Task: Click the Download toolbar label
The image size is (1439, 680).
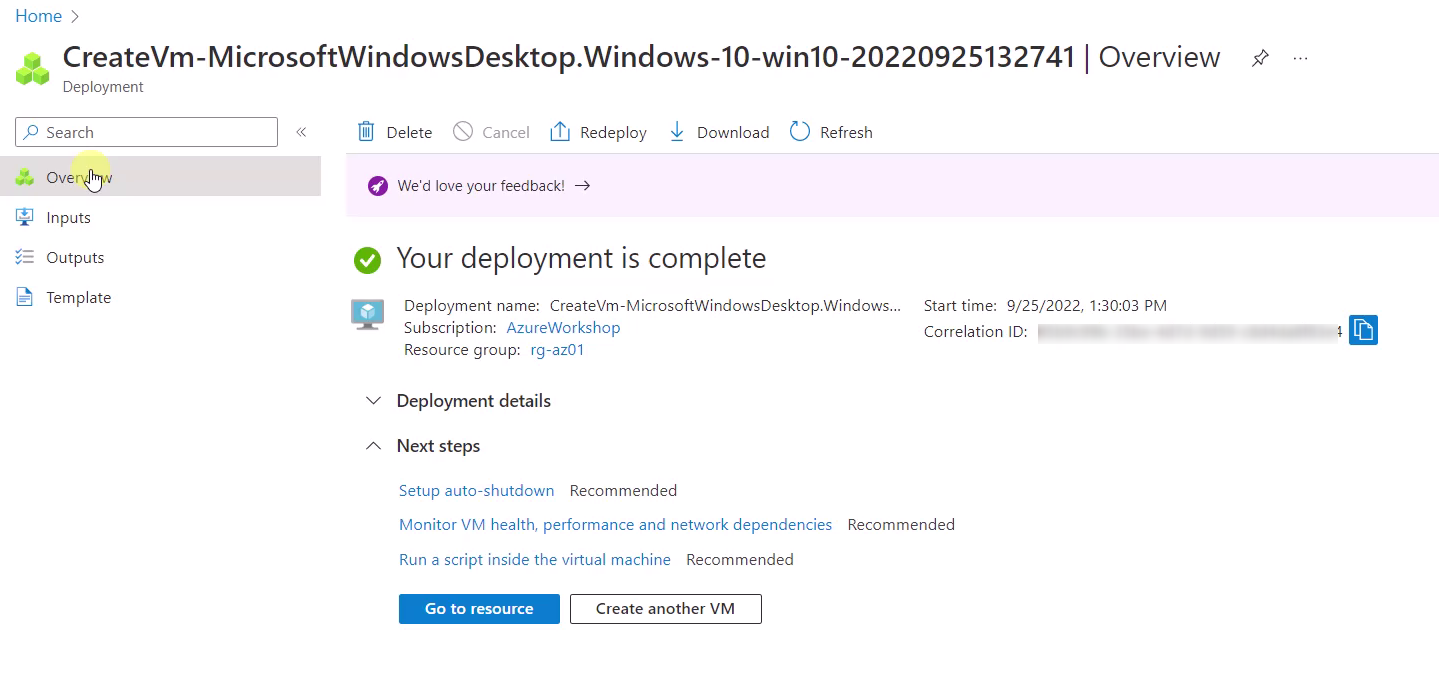Action: pyautogui.click(x=733, y=132)
